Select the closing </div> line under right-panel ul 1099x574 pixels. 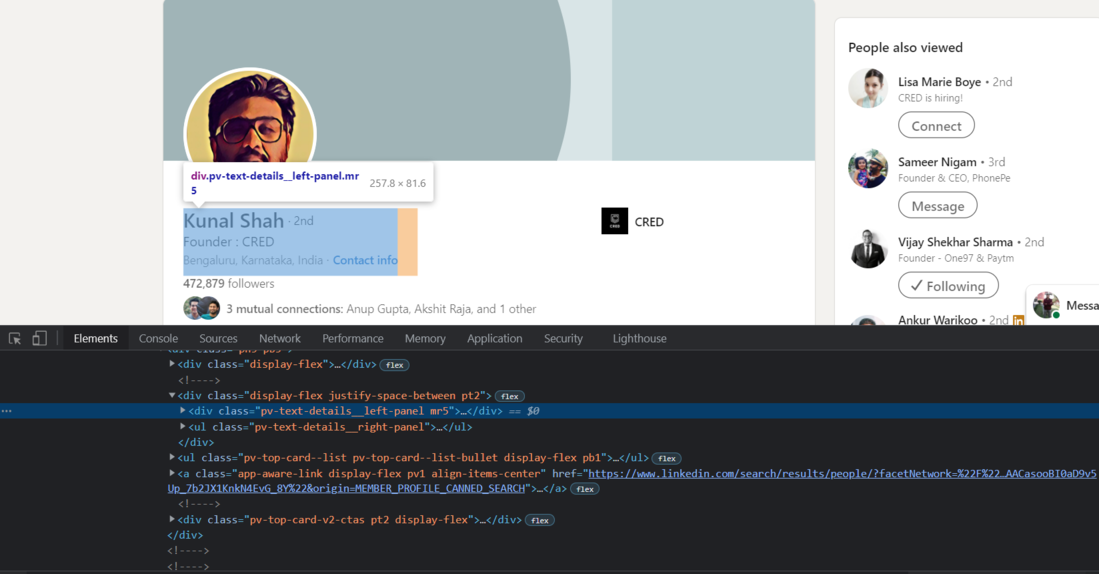[x=196, y=442]
